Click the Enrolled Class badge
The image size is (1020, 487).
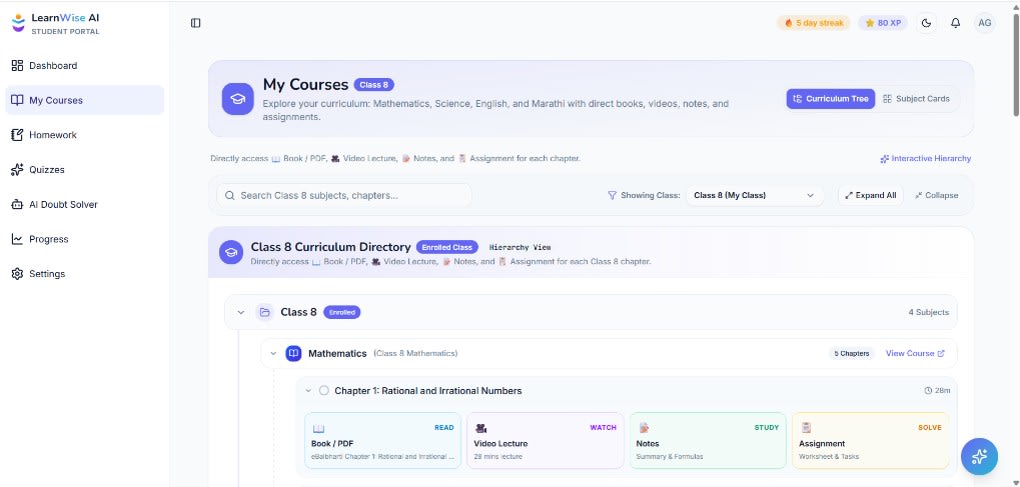pos(447,247)
